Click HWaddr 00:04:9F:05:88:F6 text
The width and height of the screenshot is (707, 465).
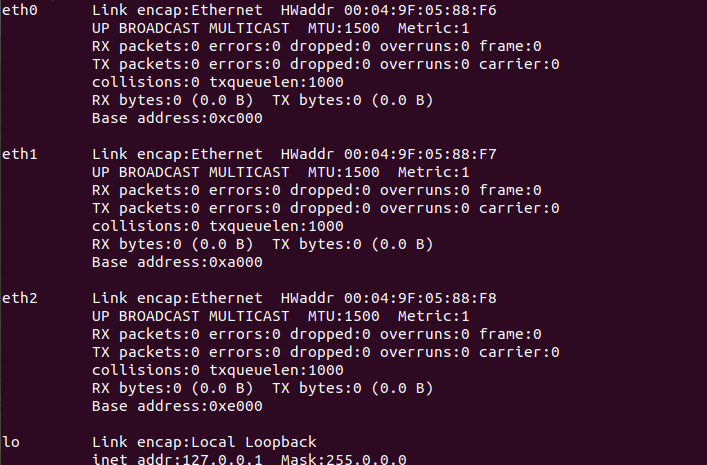389,10
